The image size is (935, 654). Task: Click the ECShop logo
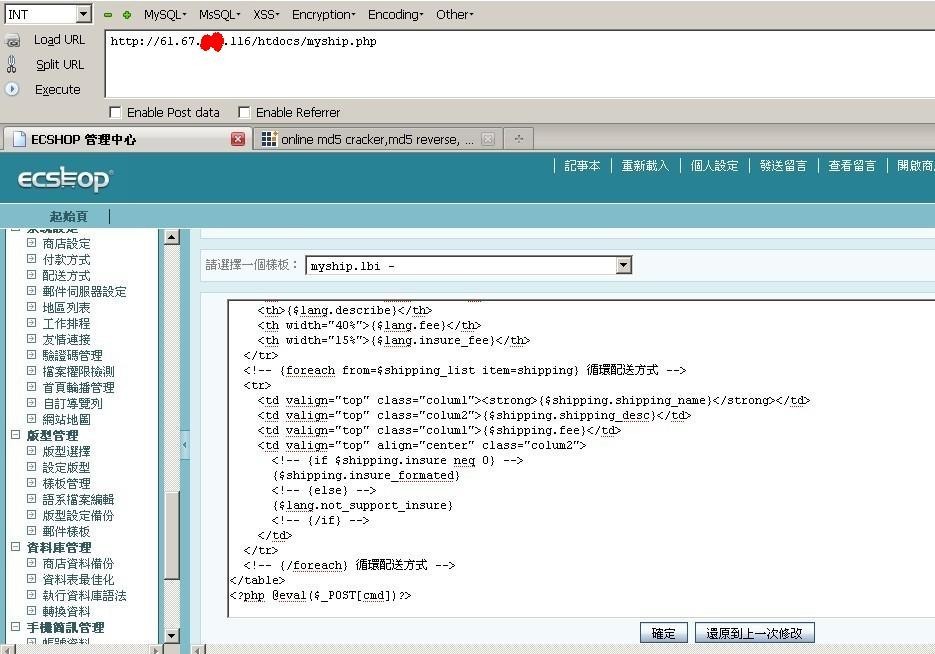[x=65, y=178]
